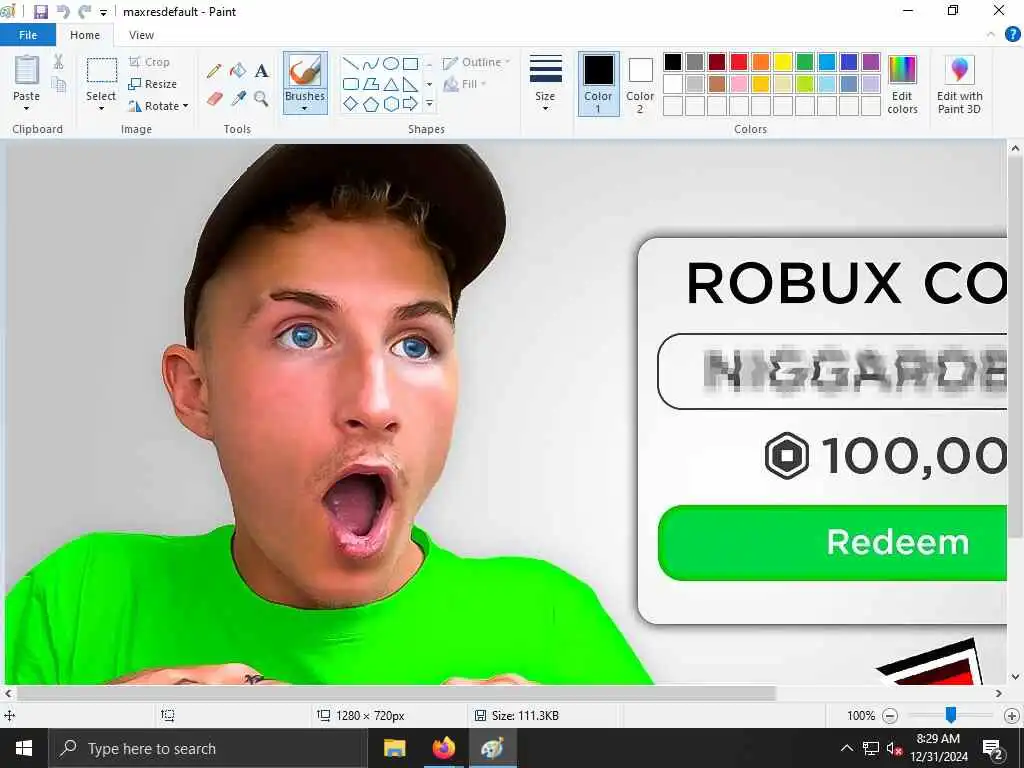Screen dimensions: 1024x768
Task: Choose the Rounded rectangle shape
Action: pos(351,84)
